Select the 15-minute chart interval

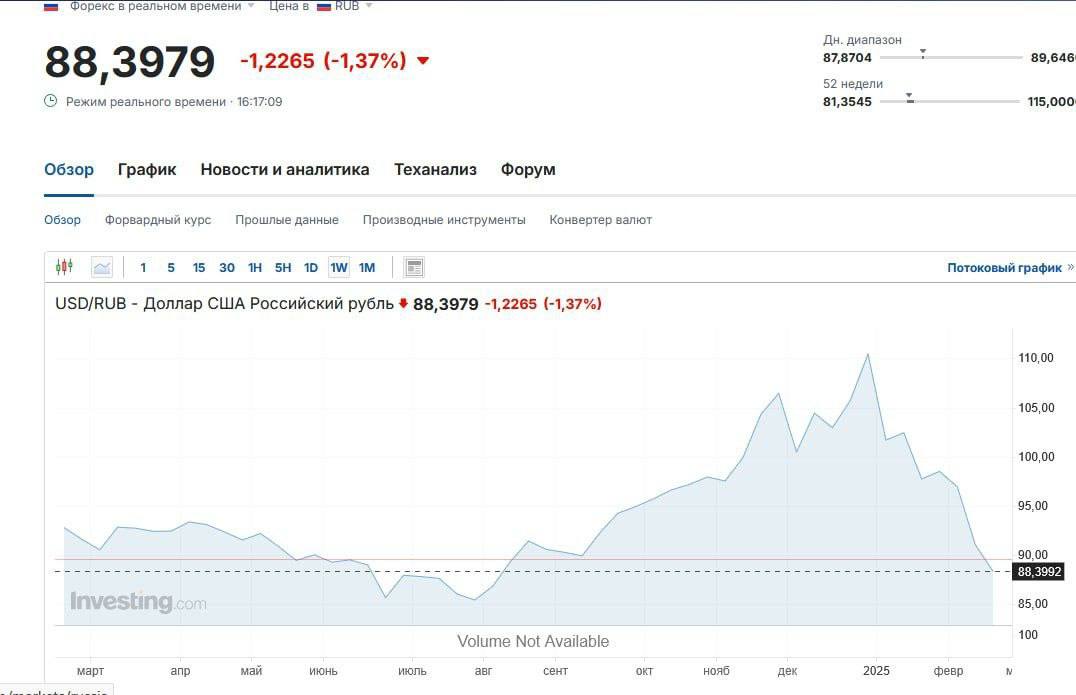coord(199,267)
